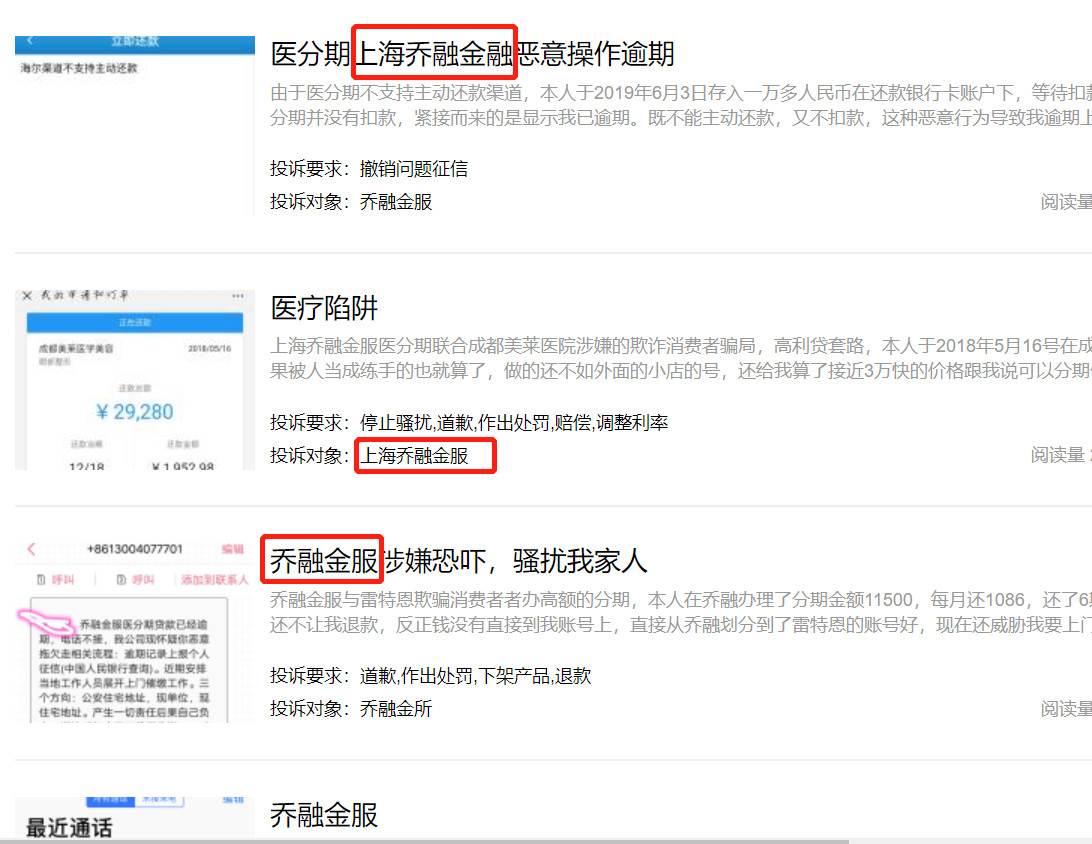This screenshot has height=844, width=1092.
Task: Open the 医疗陷阱 complaint title
Action: [x=324, y=308]
